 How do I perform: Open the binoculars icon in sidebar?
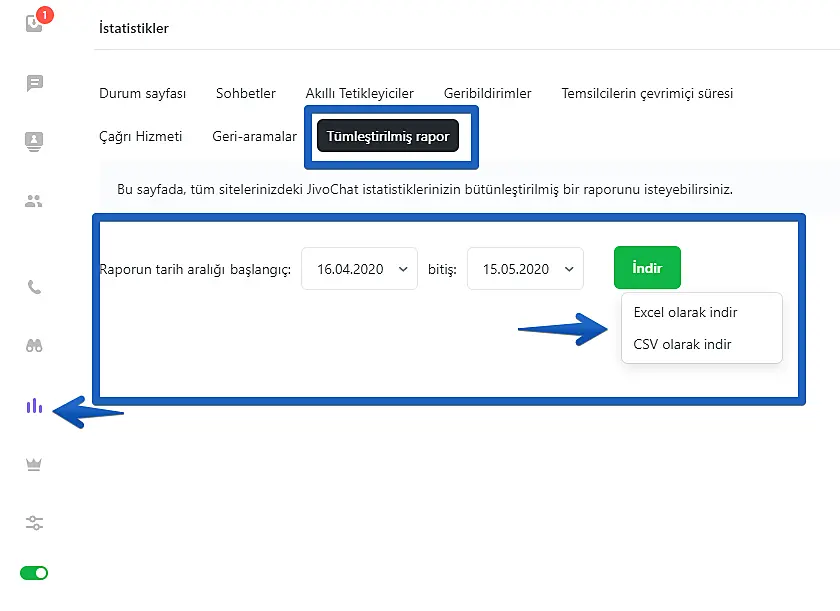click(35, 346)
